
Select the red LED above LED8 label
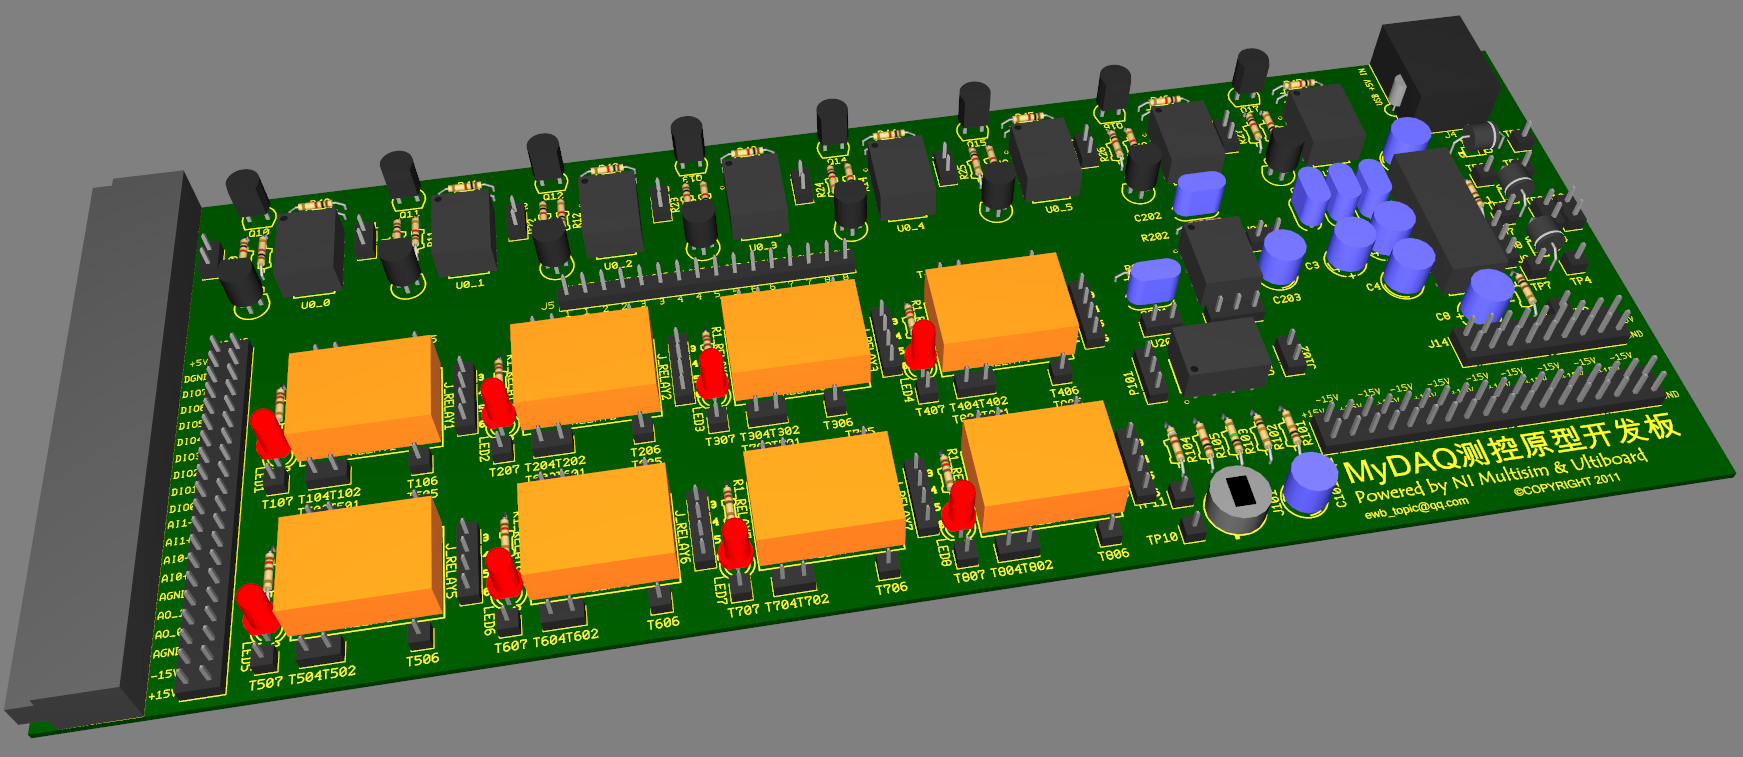(960, 506)
